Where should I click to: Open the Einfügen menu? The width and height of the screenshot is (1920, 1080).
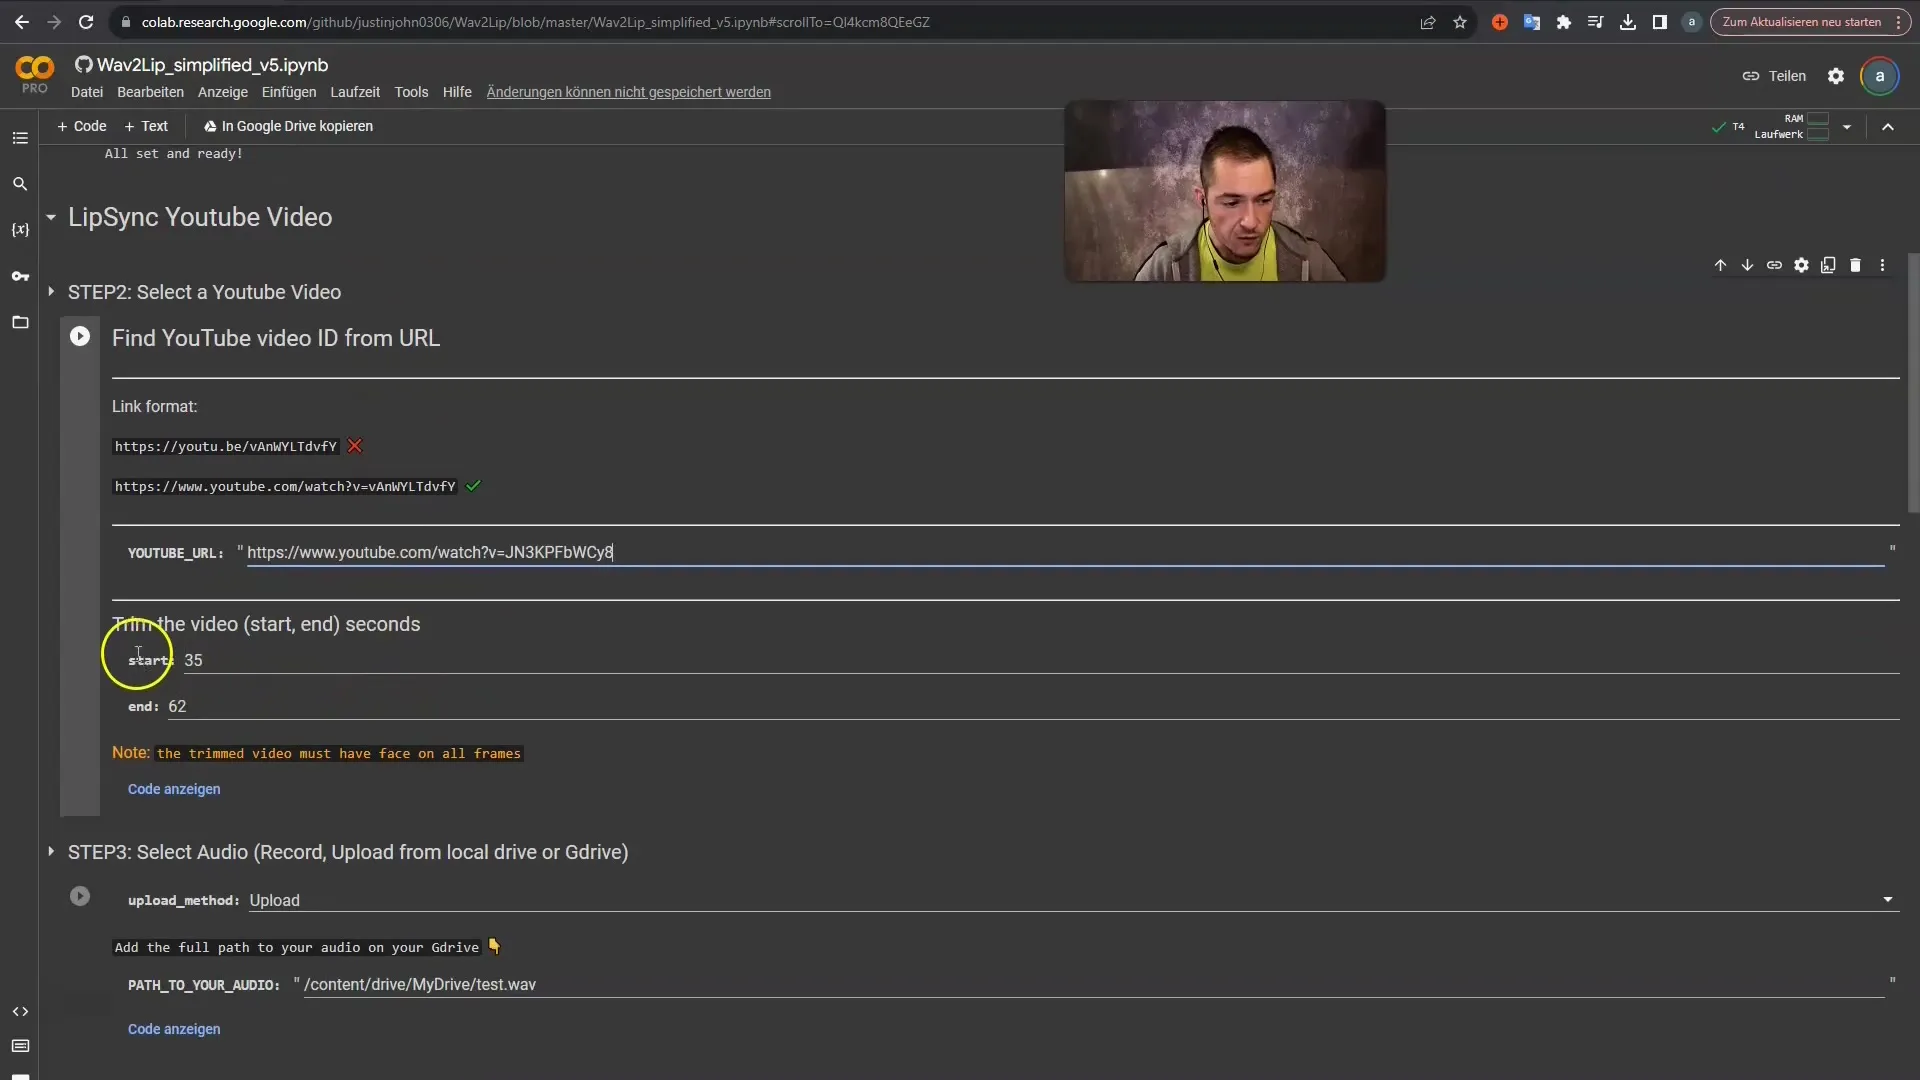(x=289, y=92)
